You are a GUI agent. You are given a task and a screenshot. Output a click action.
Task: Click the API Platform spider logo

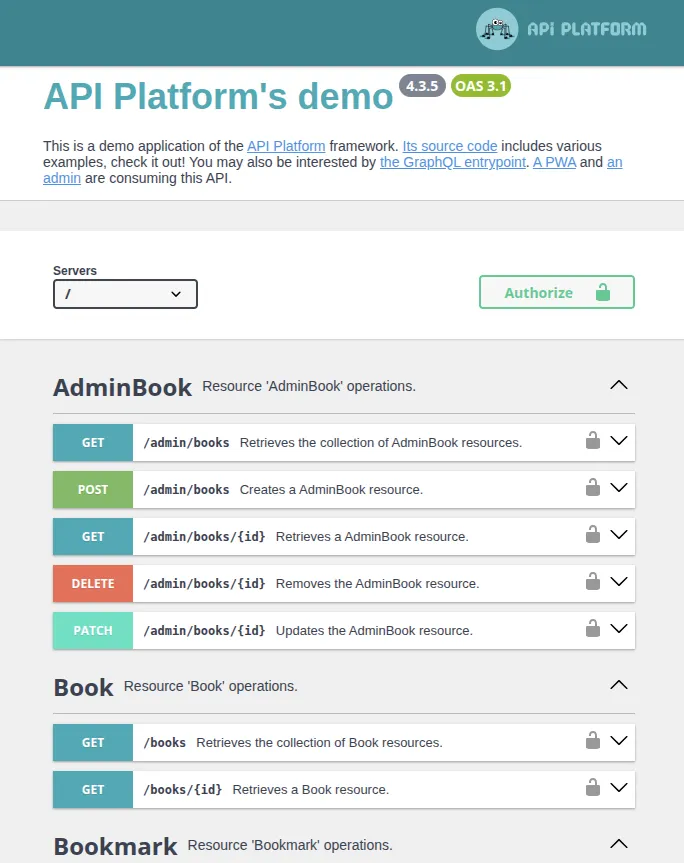tap(497, 29)
